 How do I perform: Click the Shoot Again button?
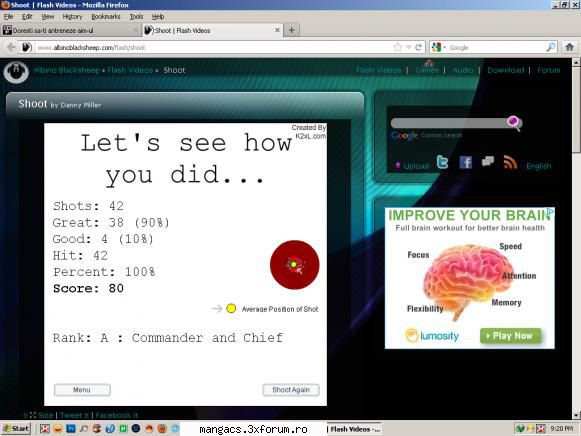291,390
